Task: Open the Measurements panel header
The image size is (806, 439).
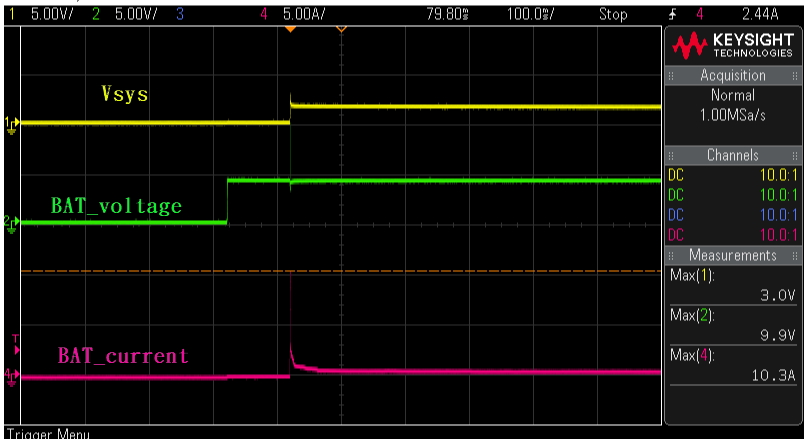Action: [x=733, y=255]
